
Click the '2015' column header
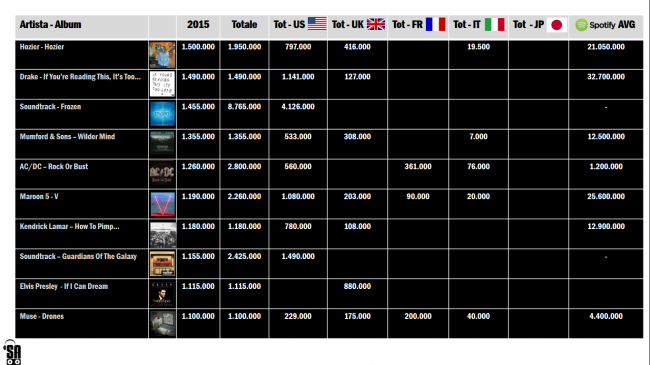click(198, 24)
